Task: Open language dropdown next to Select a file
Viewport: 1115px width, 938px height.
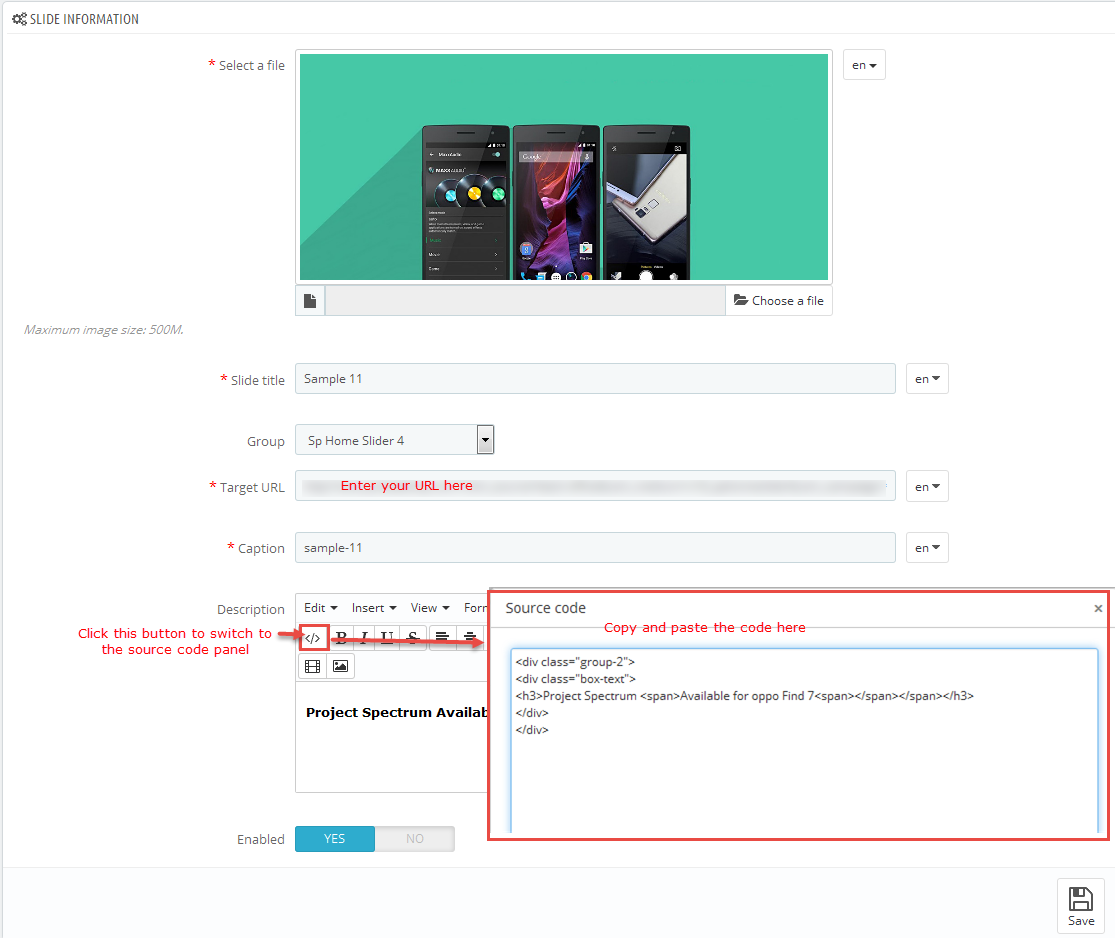Action: coord(864,65)
